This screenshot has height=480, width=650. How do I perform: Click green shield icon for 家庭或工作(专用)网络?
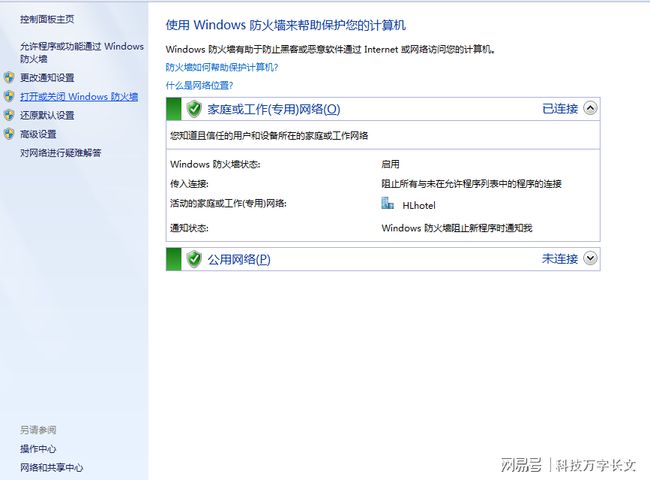(194, 109)
